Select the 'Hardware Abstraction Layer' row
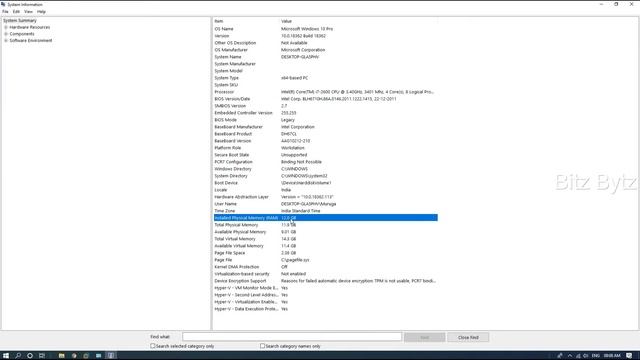The width and height of the screenshot is (640, 360). click(325, 197)
